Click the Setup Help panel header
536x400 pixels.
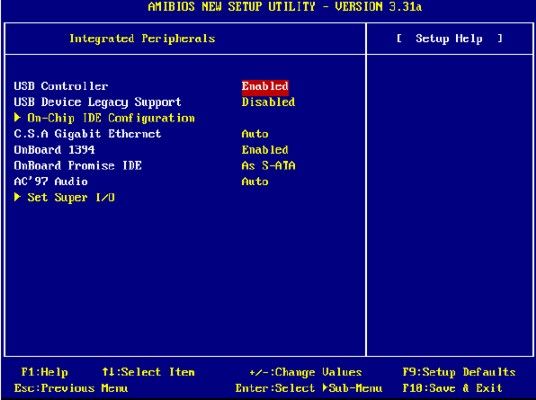[x=450, y=38]
